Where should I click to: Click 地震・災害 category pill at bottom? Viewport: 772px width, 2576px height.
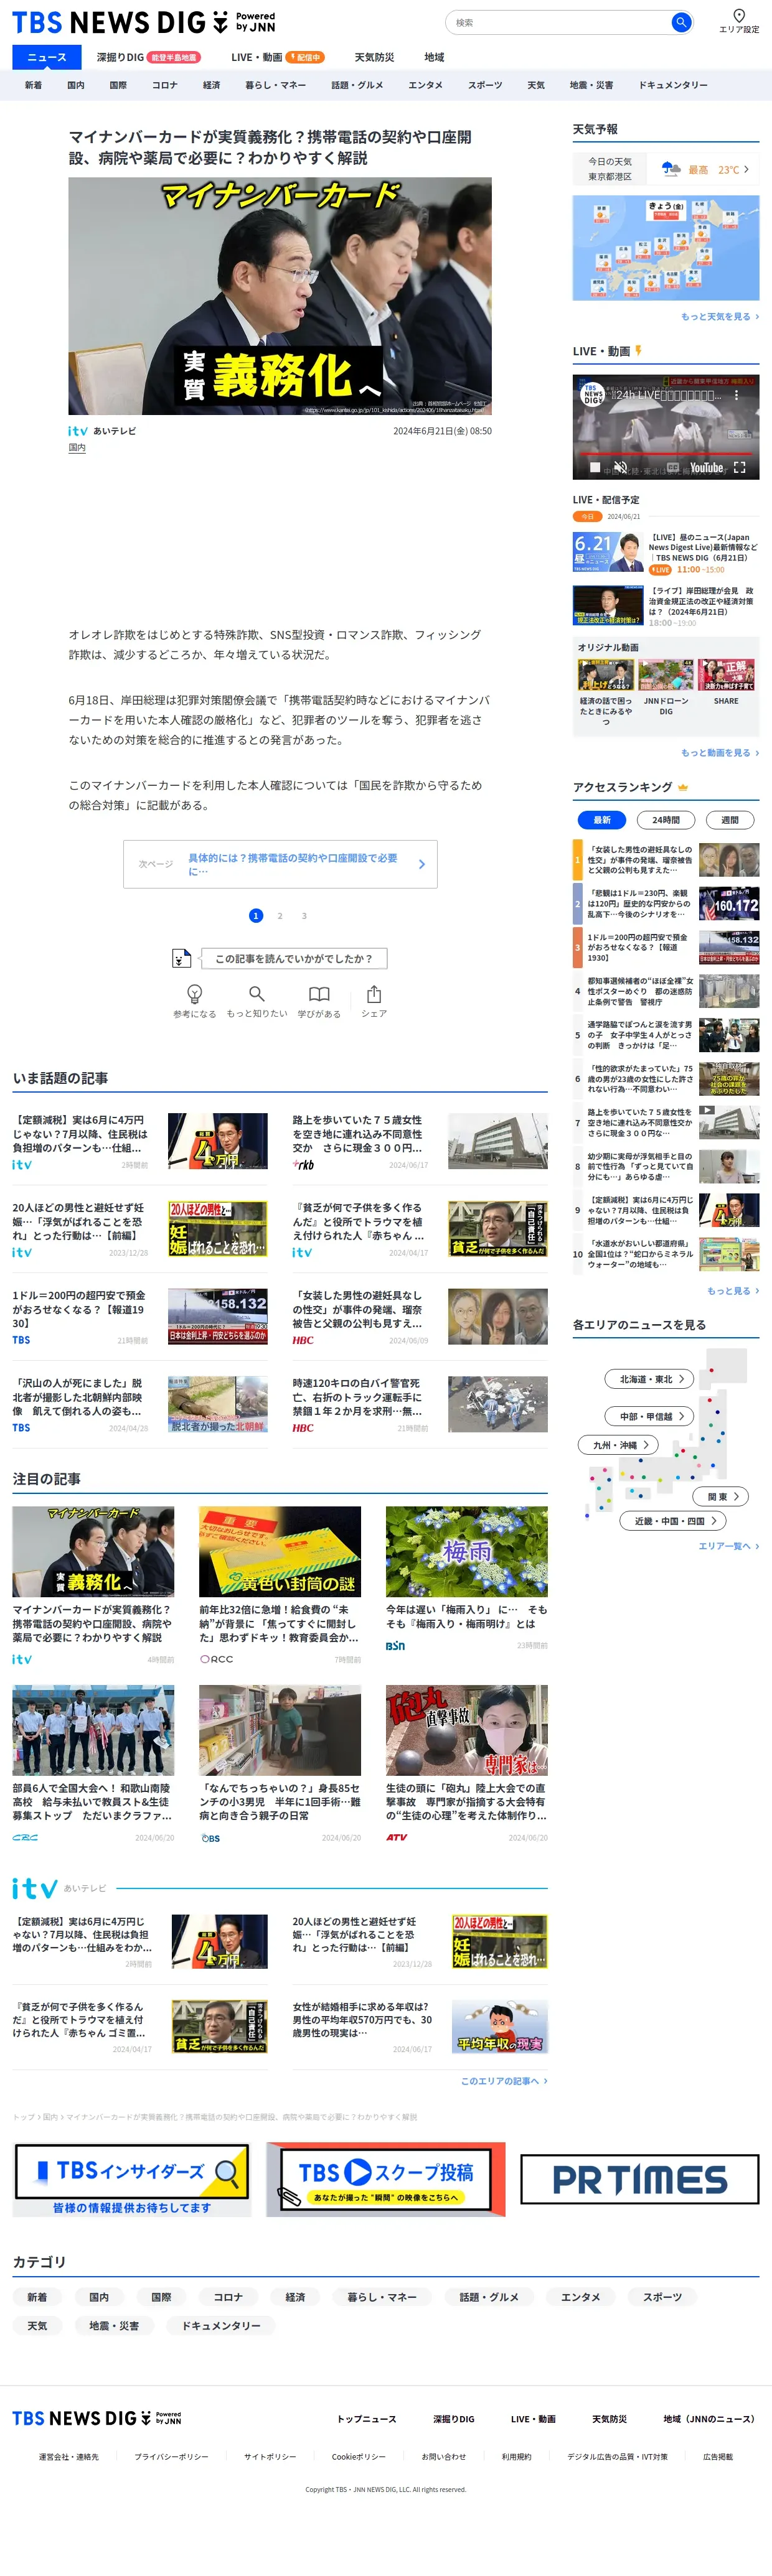[x=114, y=2326]
